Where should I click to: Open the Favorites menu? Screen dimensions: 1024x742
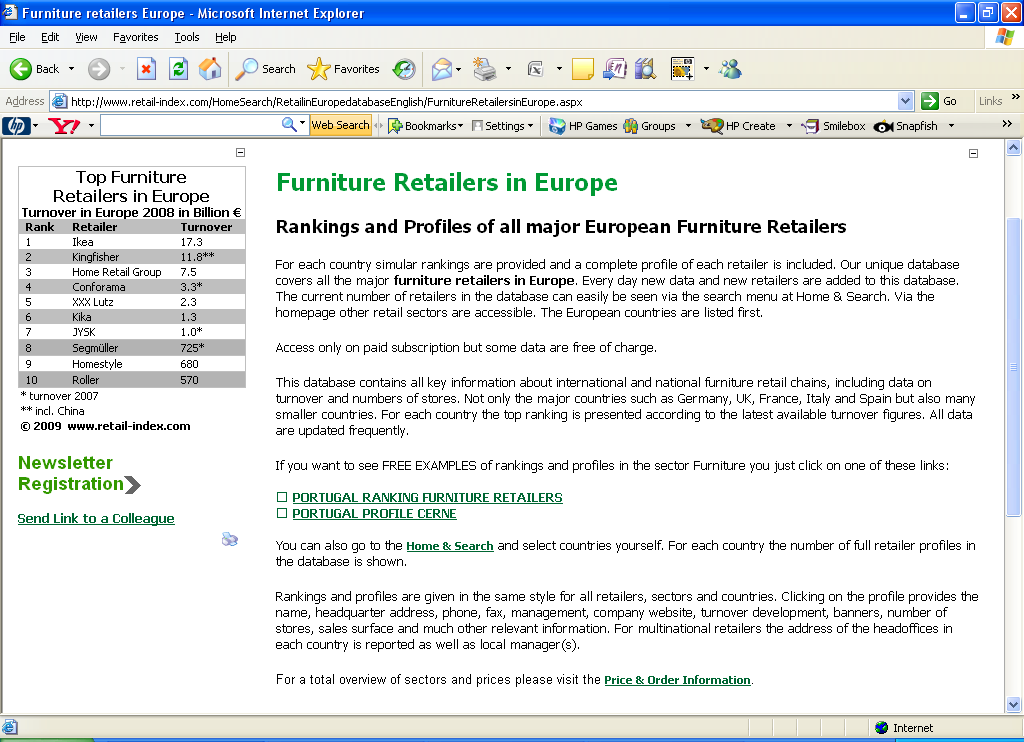coord(135,37)
